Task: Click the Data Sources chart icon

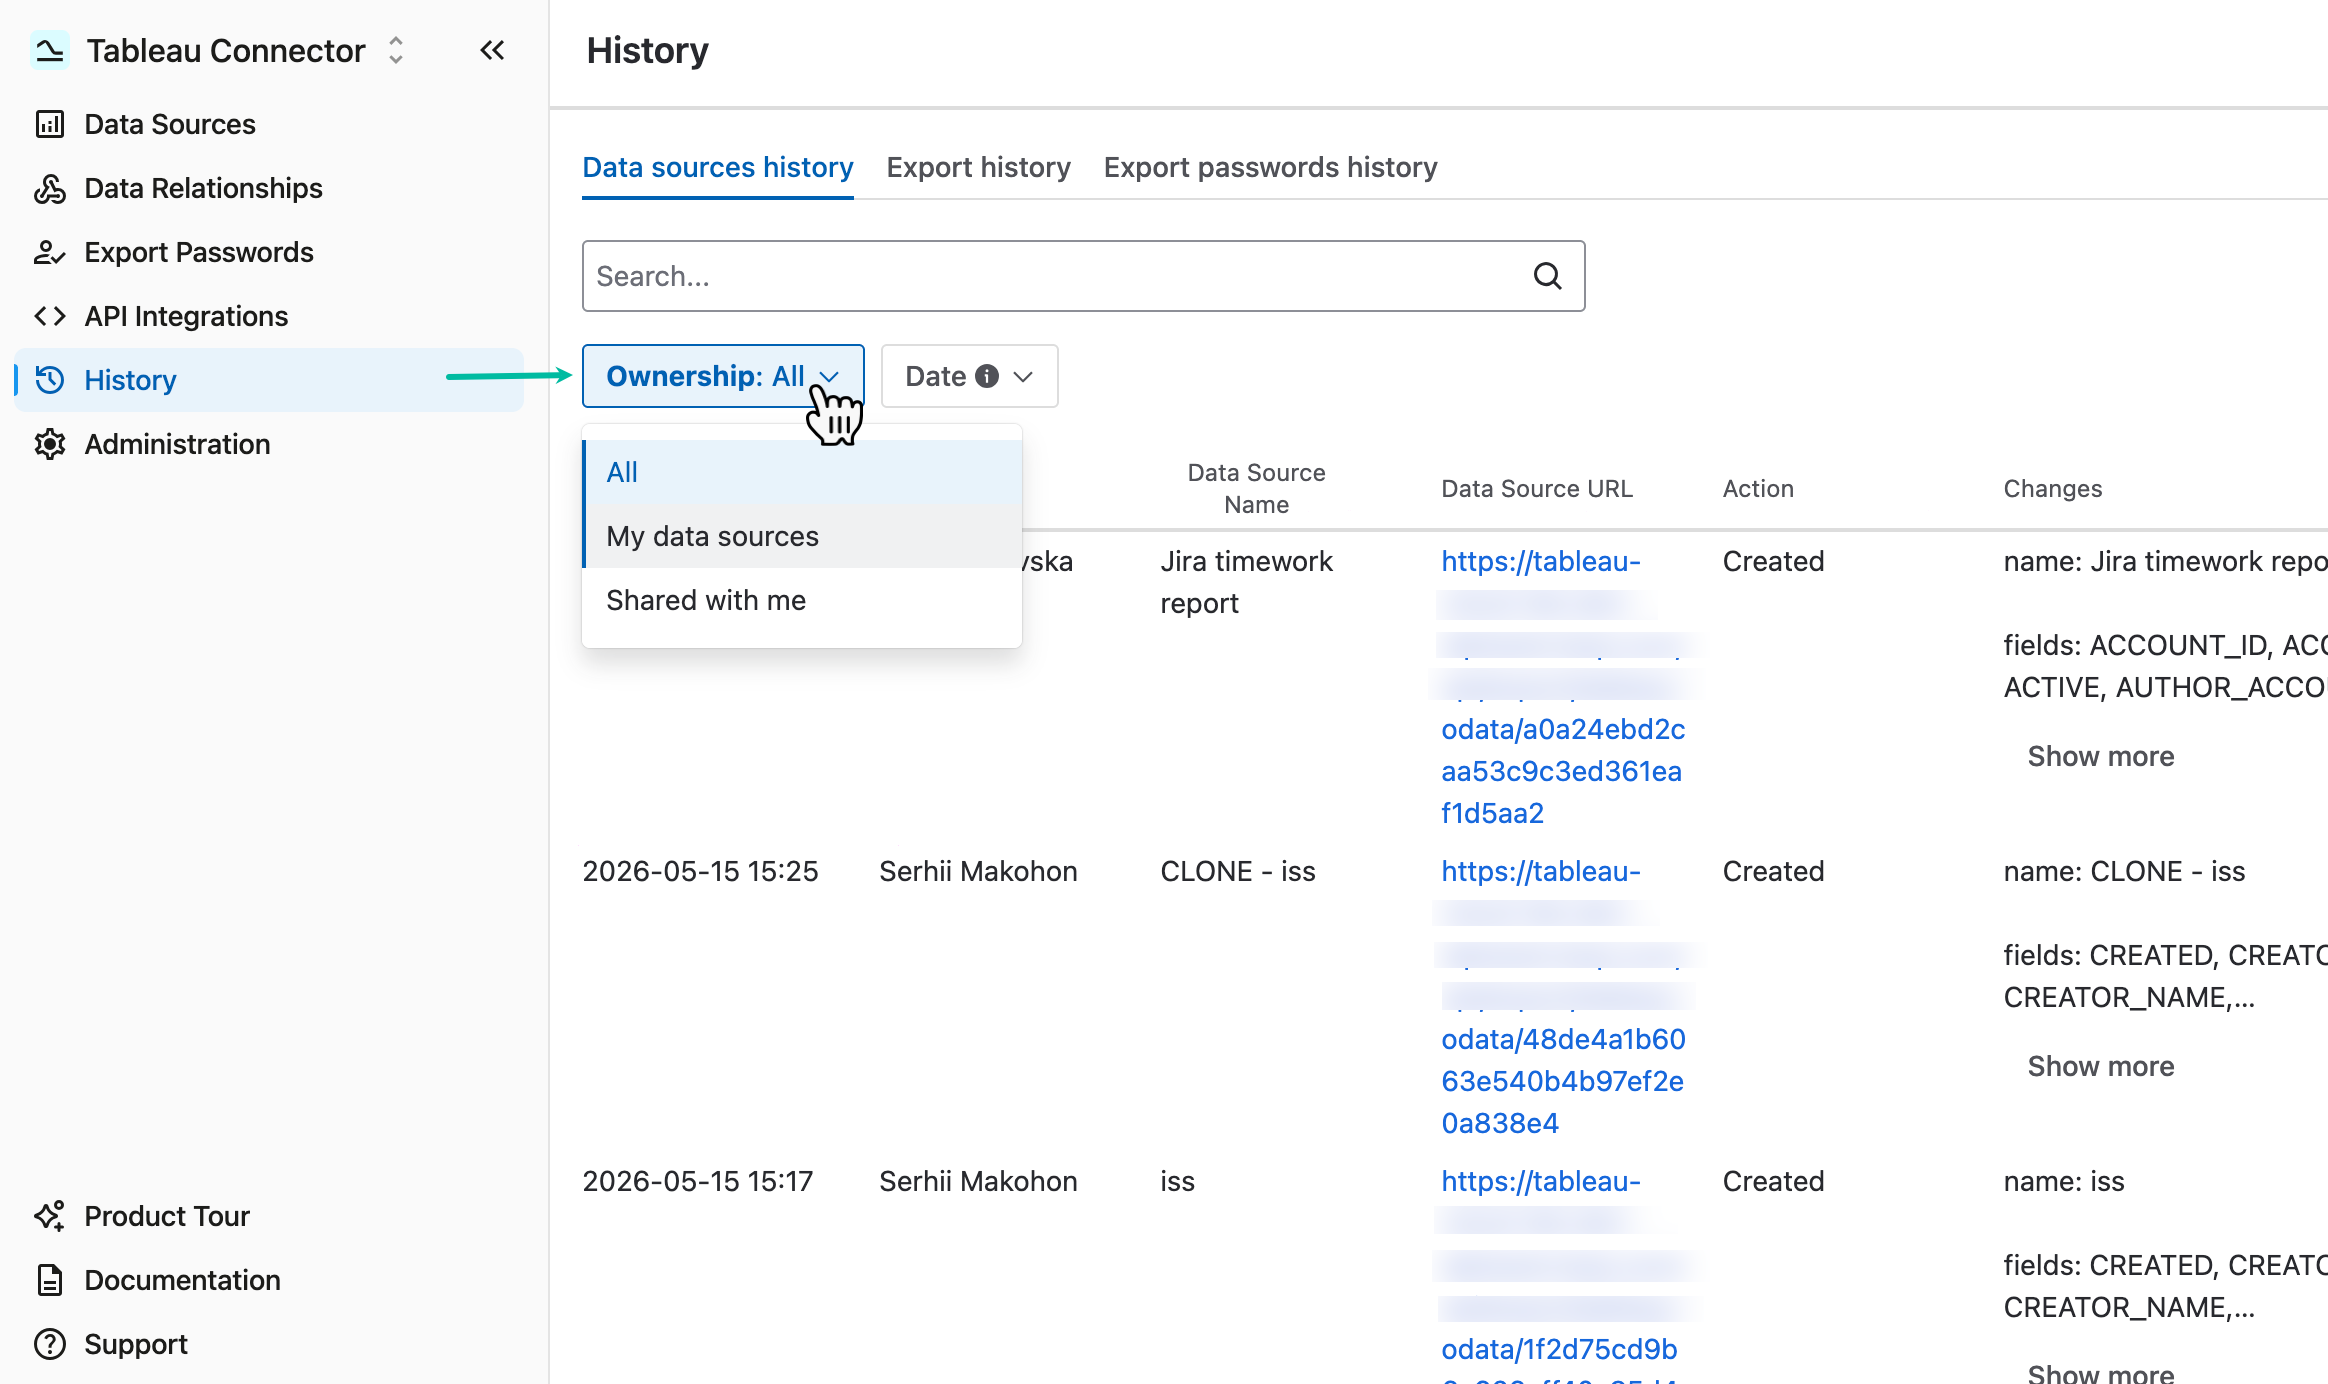Action: (50, 124)
